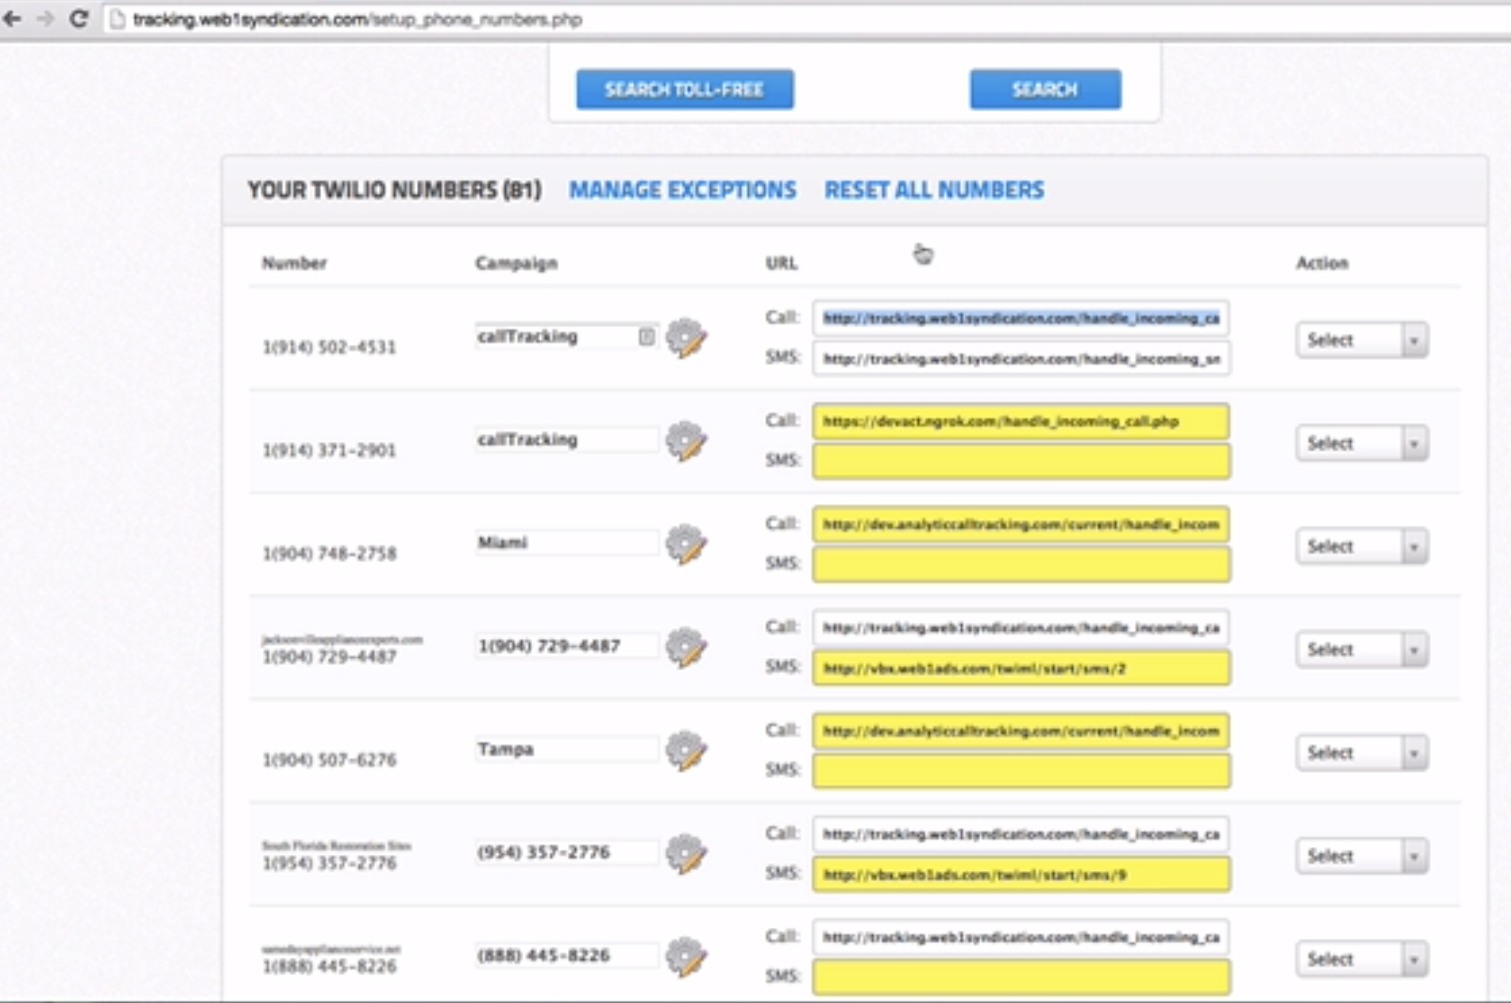This screenshot has height=1003, width=1511.
Task: Open the Action selector for the Tampa number
Action: tap(1361, 752)
